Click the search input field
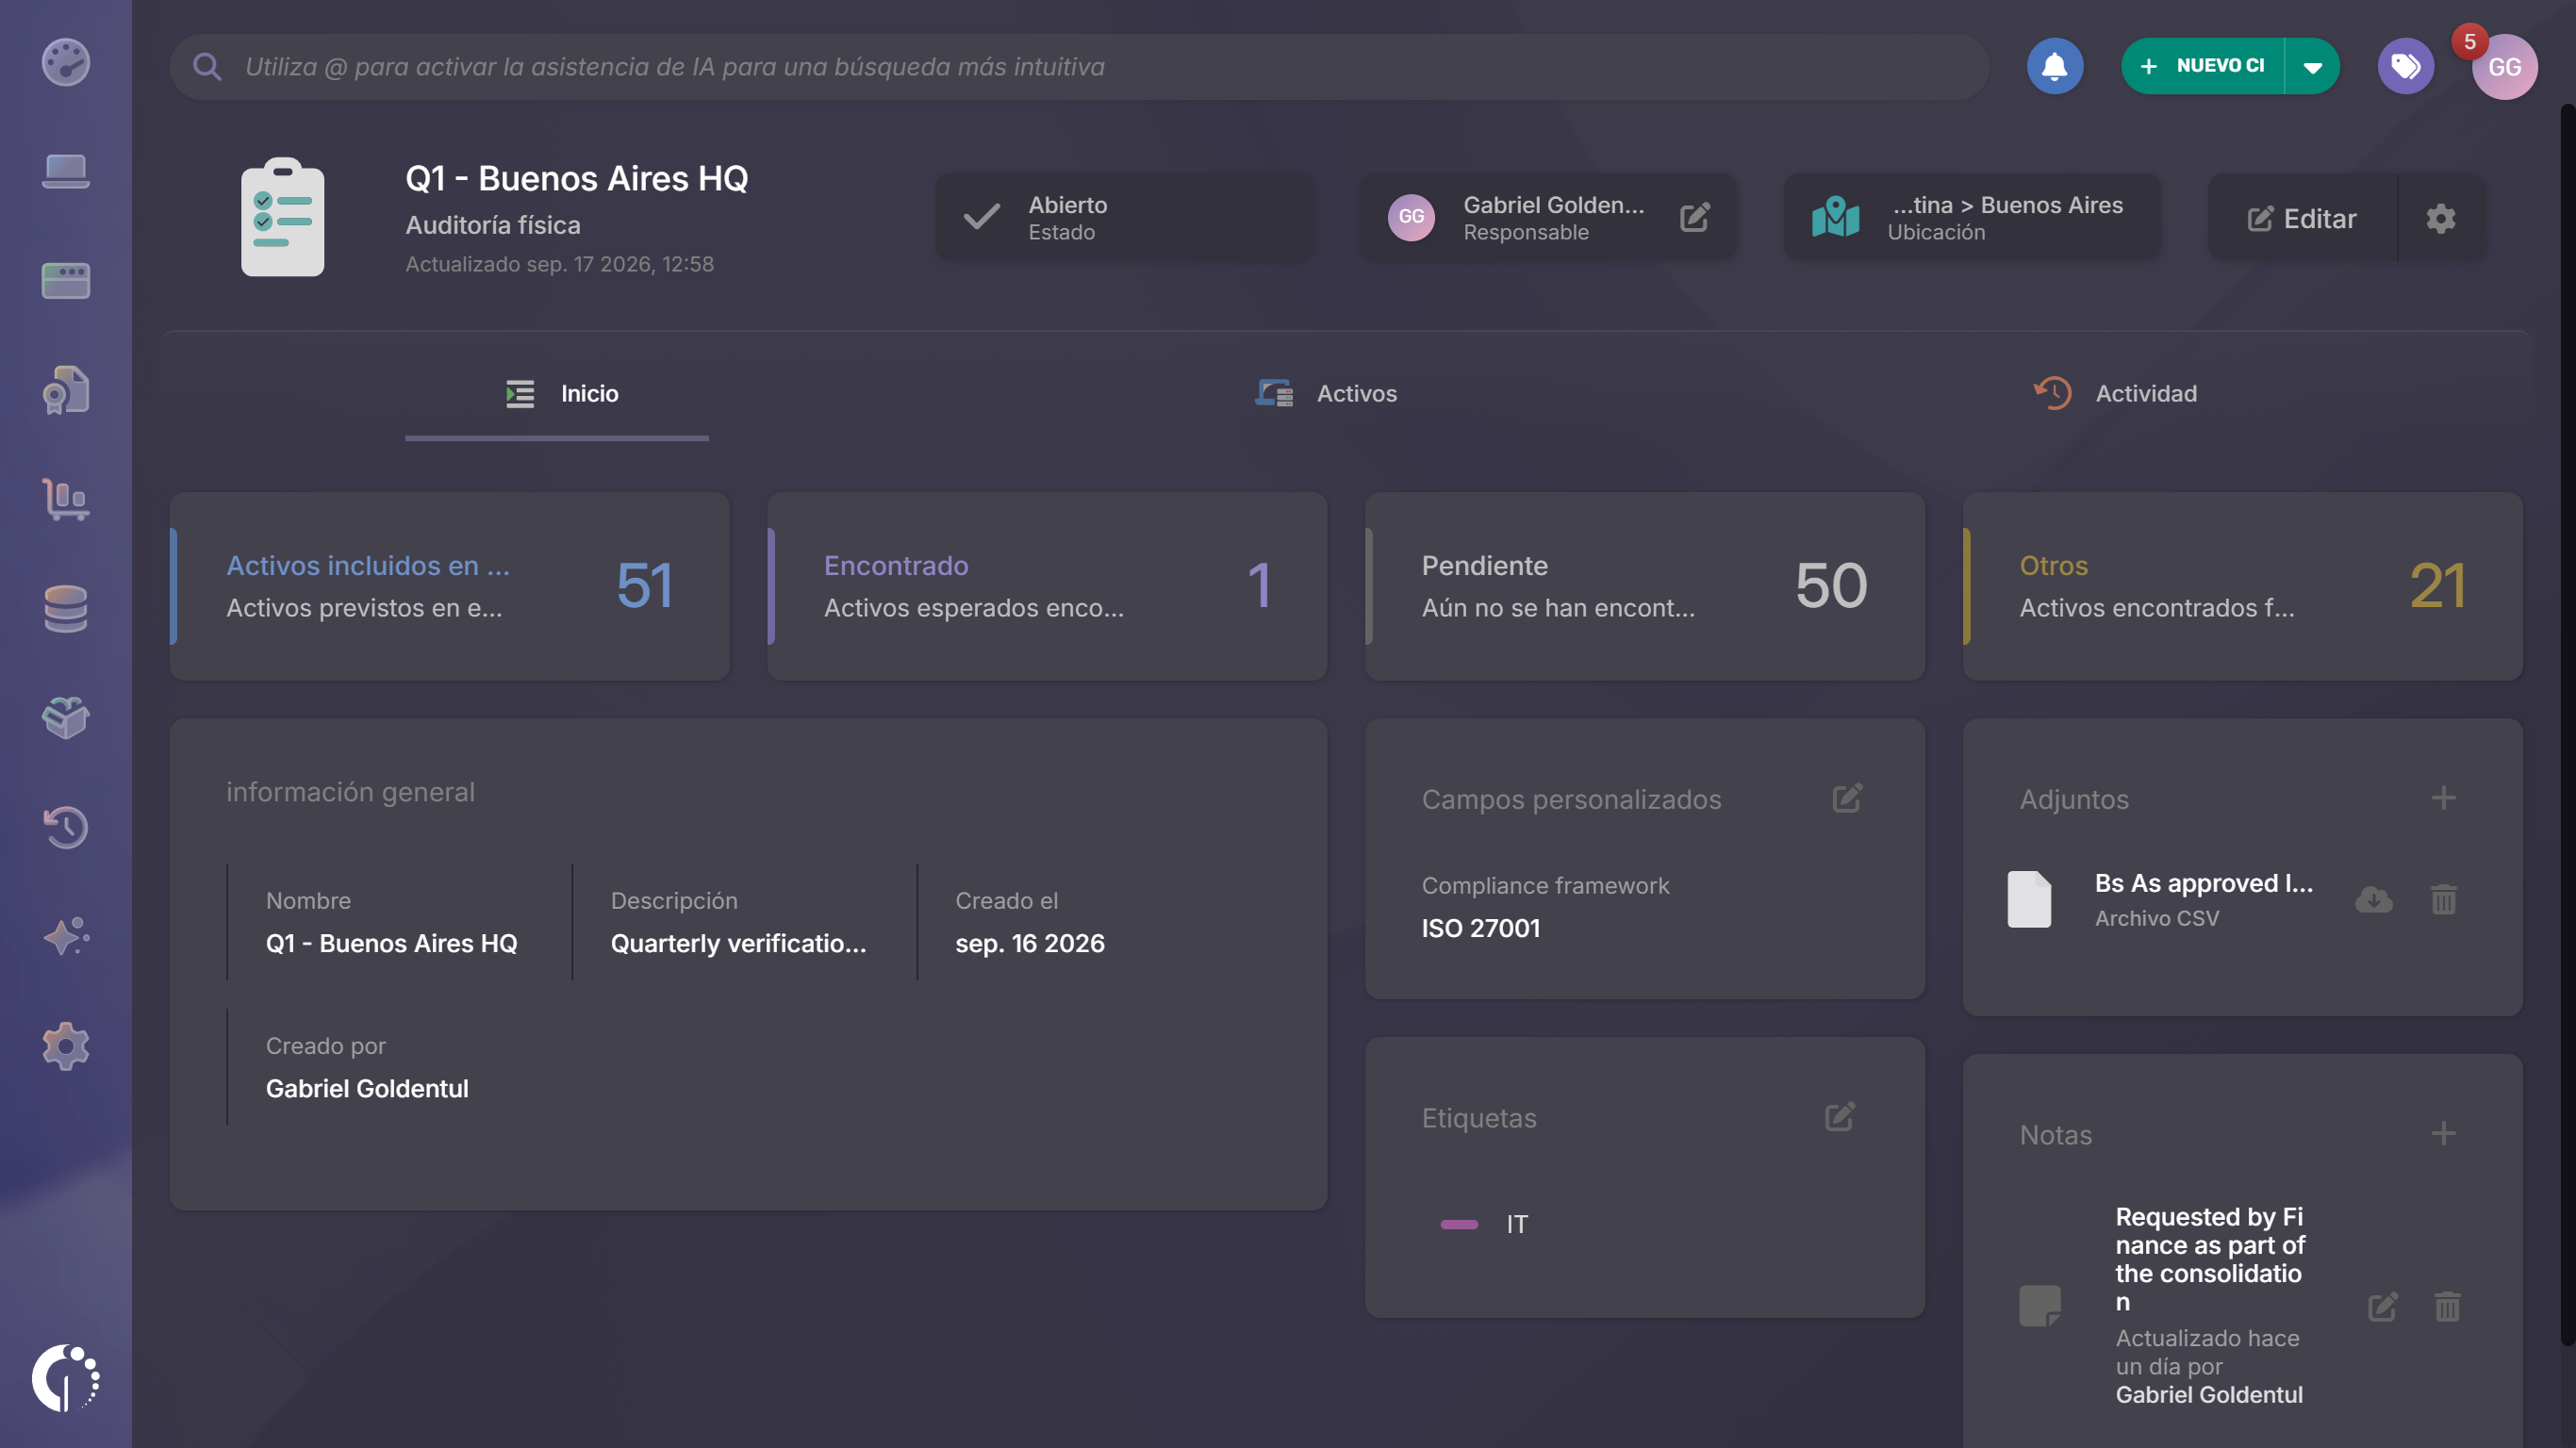 [1078, 67]
